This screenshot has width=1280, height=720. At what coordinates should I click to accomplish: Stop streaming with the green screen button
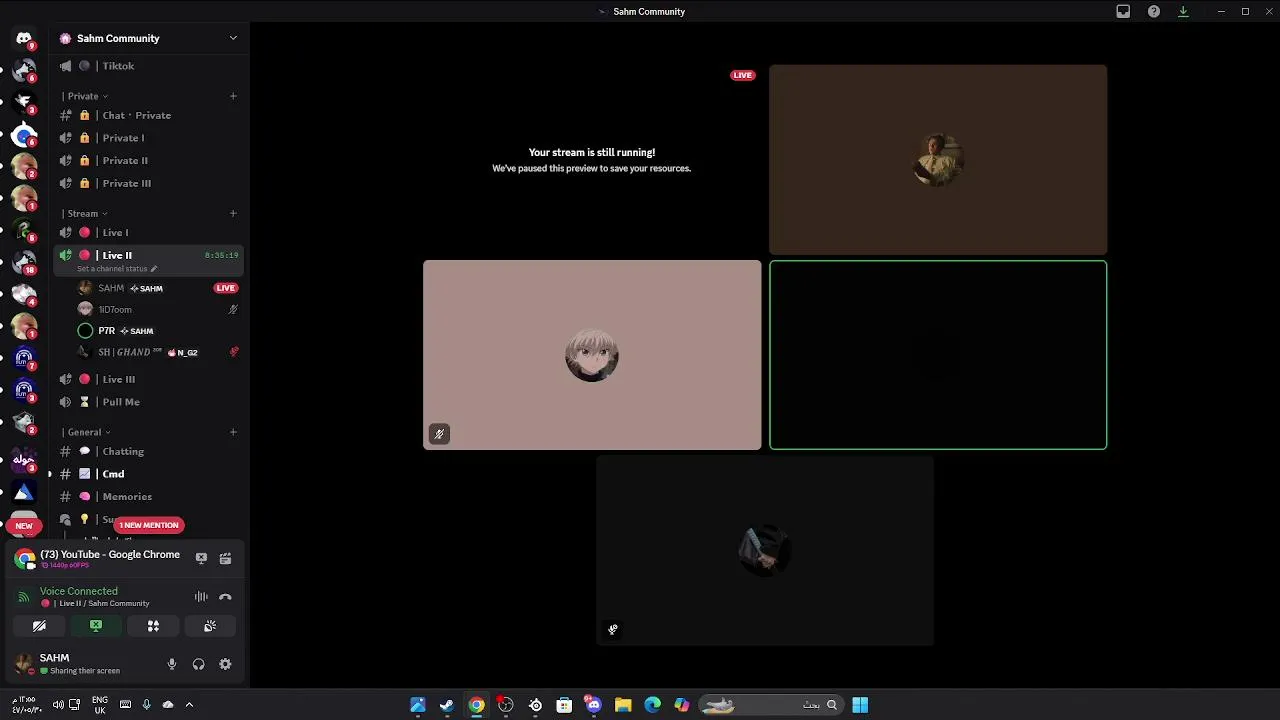(96, 626)
